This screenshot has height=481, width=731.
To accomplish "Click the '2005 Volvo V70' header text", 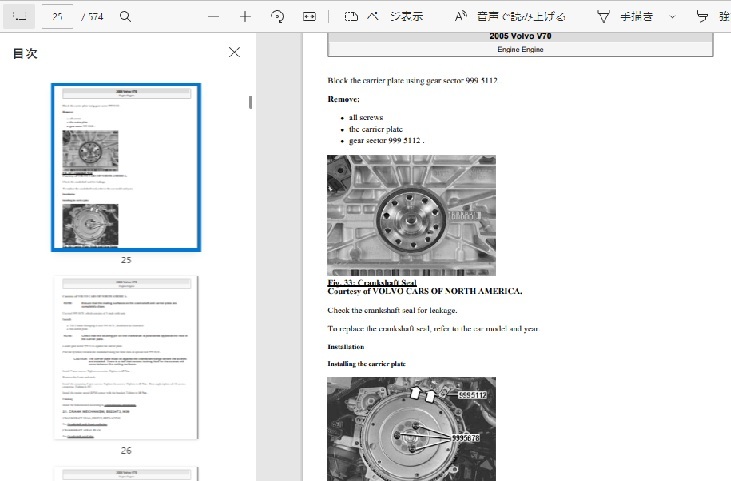I will (520, 36).
